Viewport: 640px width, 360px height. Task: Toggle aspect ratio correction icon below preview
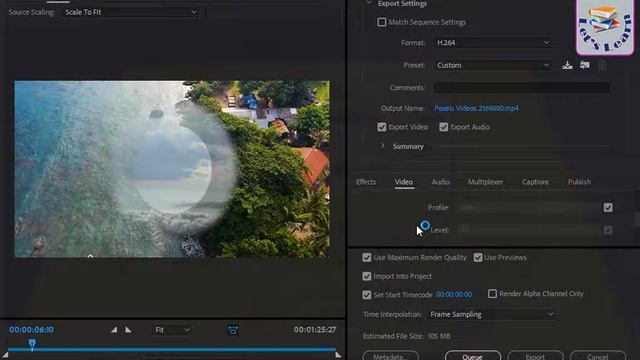[x=233, y=330]
